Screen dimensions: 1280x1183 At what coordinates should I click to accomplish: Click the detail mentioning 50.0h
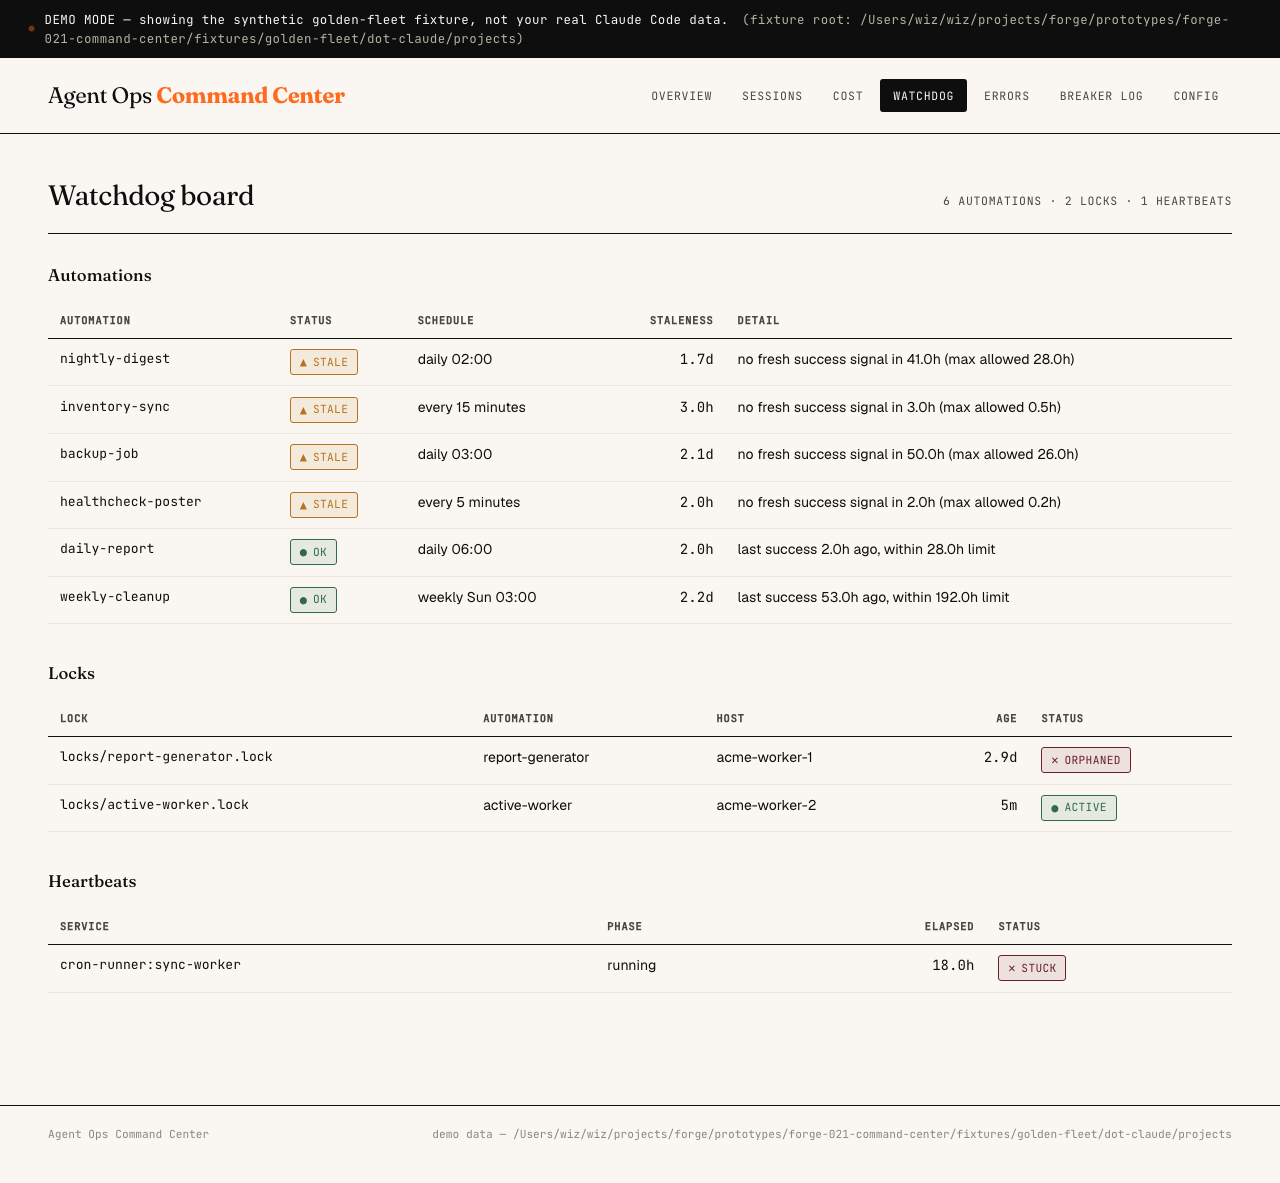(x=908, y=454)
